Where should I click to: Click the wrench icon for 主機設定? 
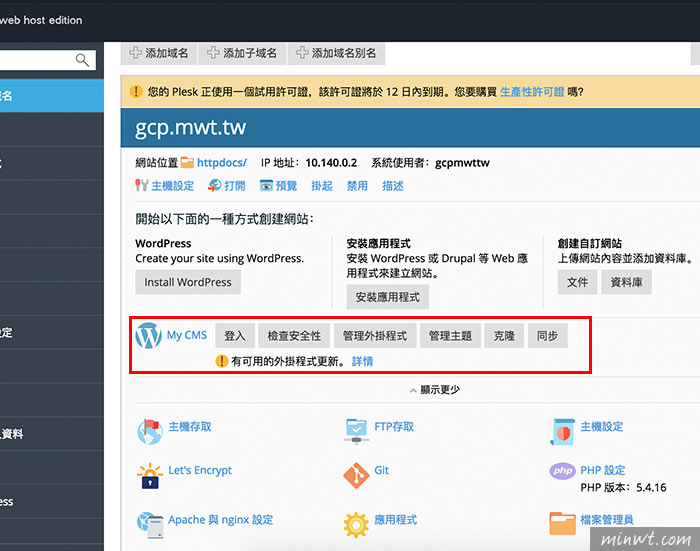point(142,185)
